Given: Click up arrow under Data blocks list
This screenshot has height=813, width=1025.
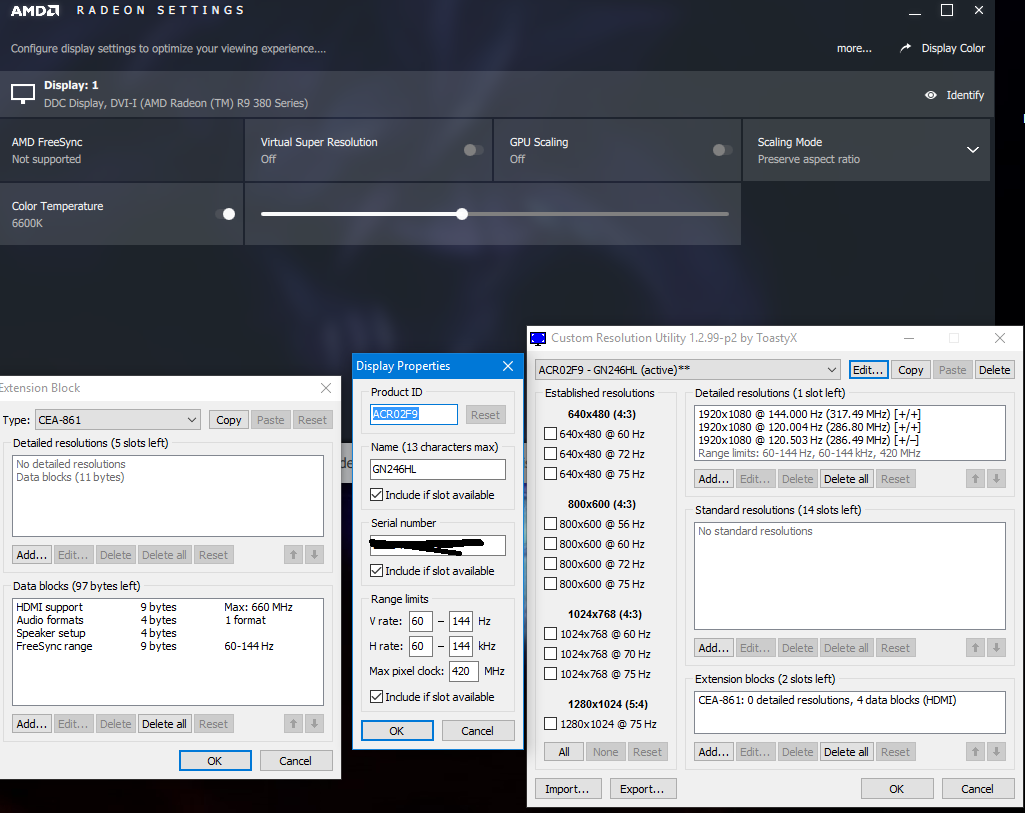Looking at the screenshot, I should (294, 724).
